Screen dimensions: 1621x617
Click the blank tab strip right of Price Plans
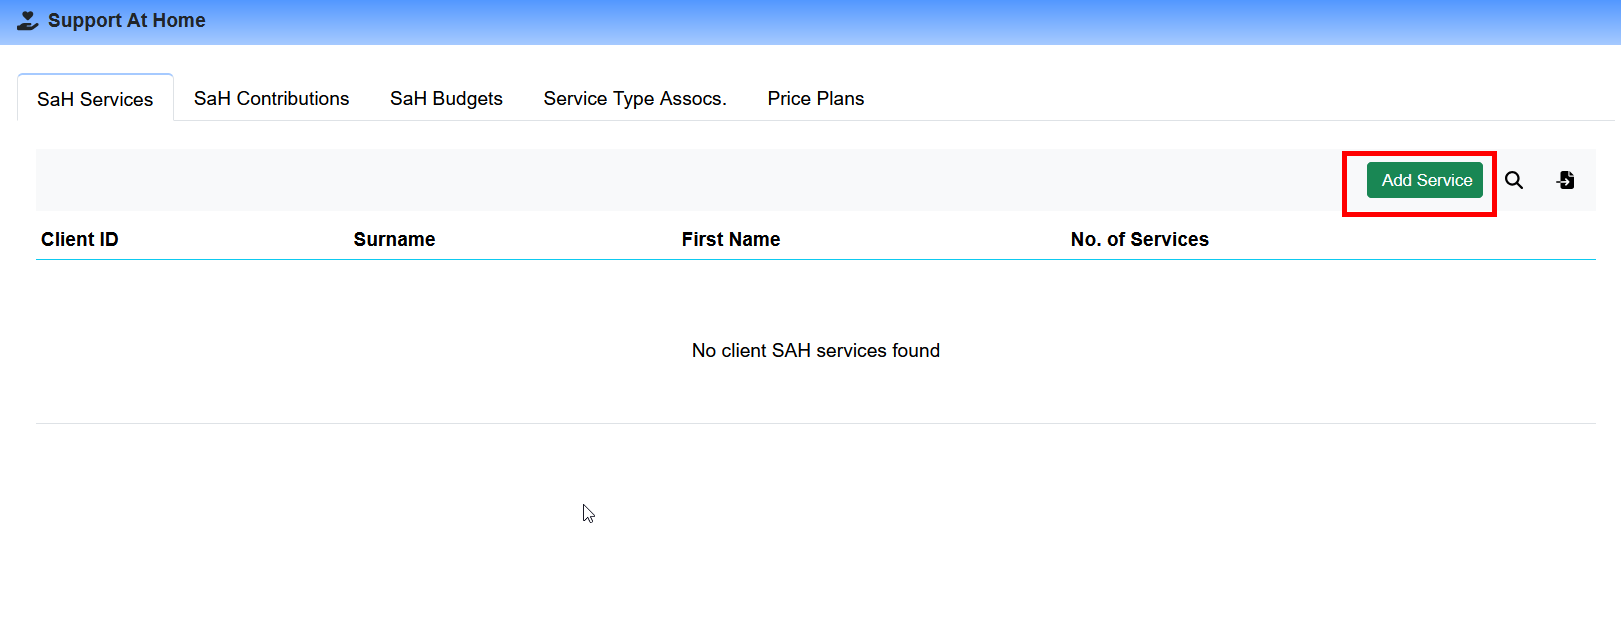(1200, 98)
